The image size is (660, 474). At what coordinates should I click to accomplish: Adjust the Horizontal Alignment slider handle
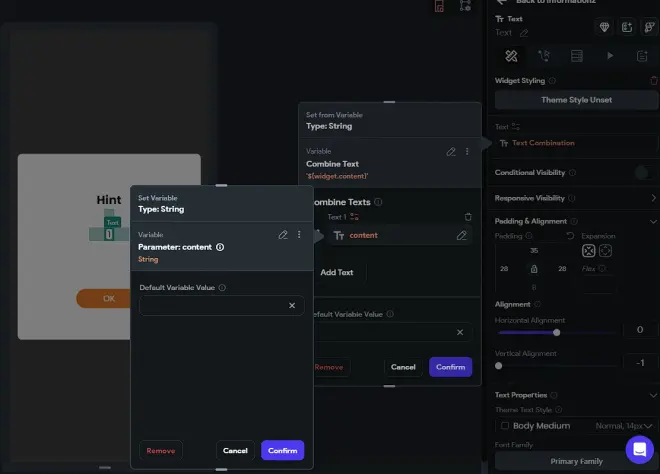click(x=556, y=333)
